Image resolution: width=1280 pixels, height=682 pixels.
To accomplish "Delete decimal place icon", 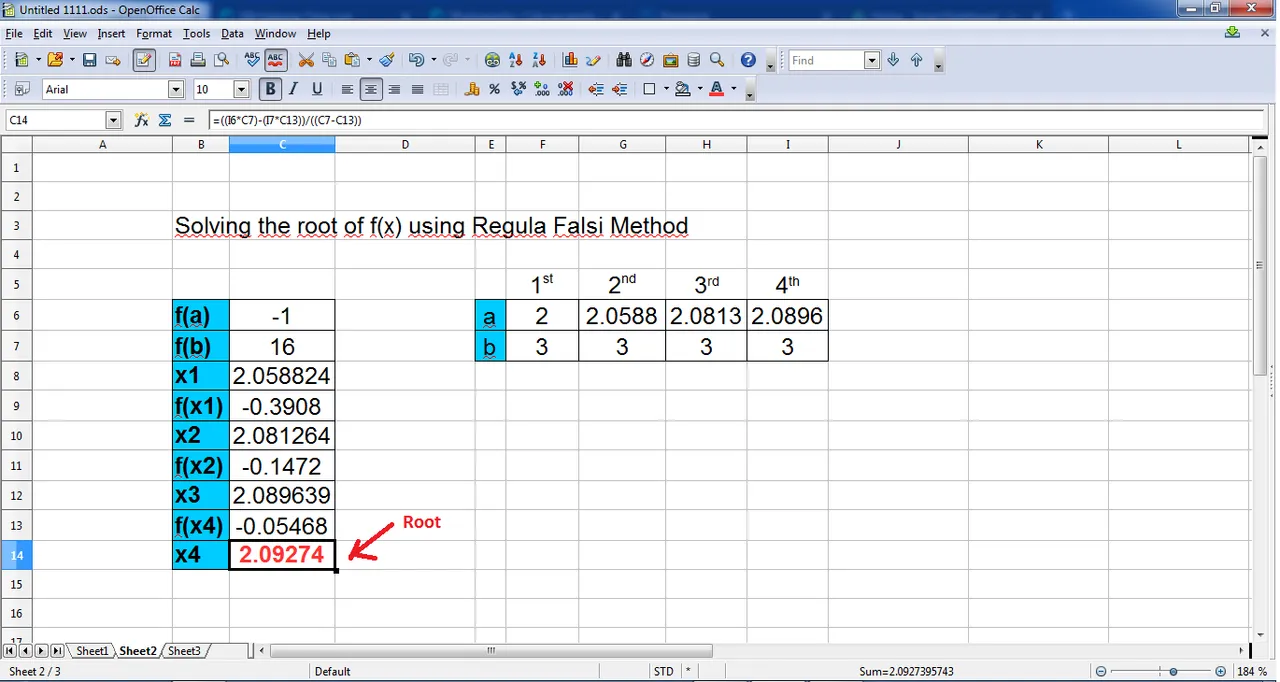I will tap(566, 90).
